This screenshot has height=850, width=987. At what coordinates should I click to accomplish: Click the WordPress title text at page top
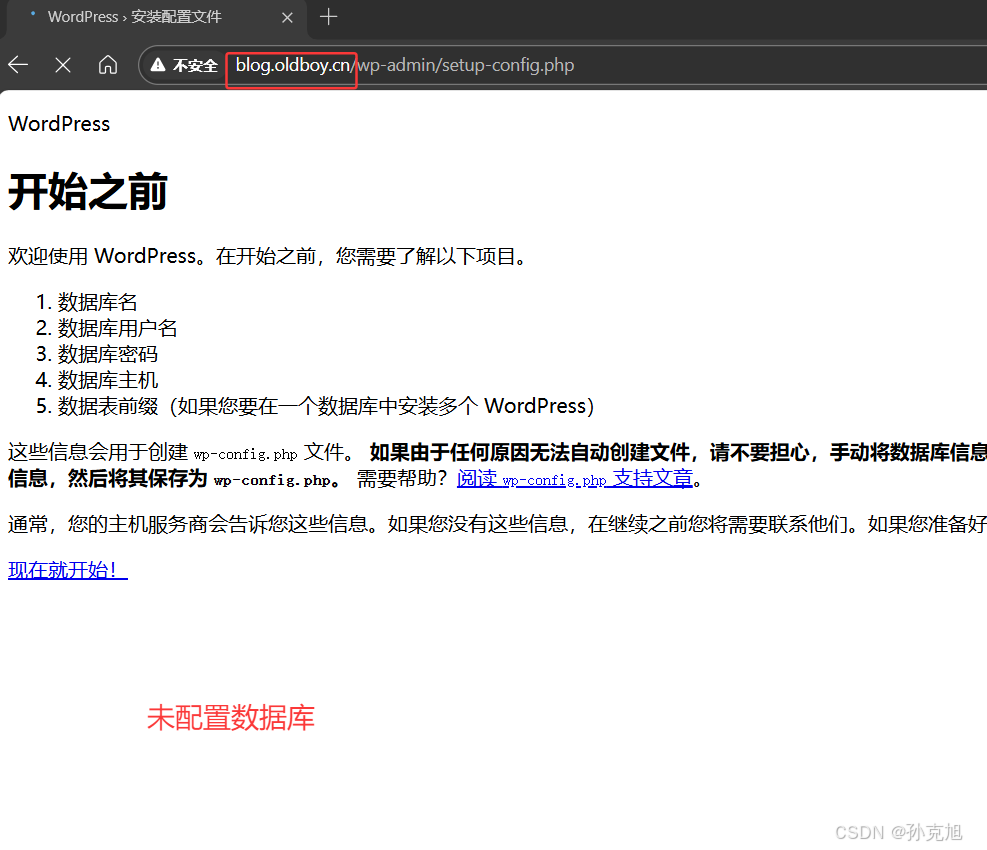59,124
